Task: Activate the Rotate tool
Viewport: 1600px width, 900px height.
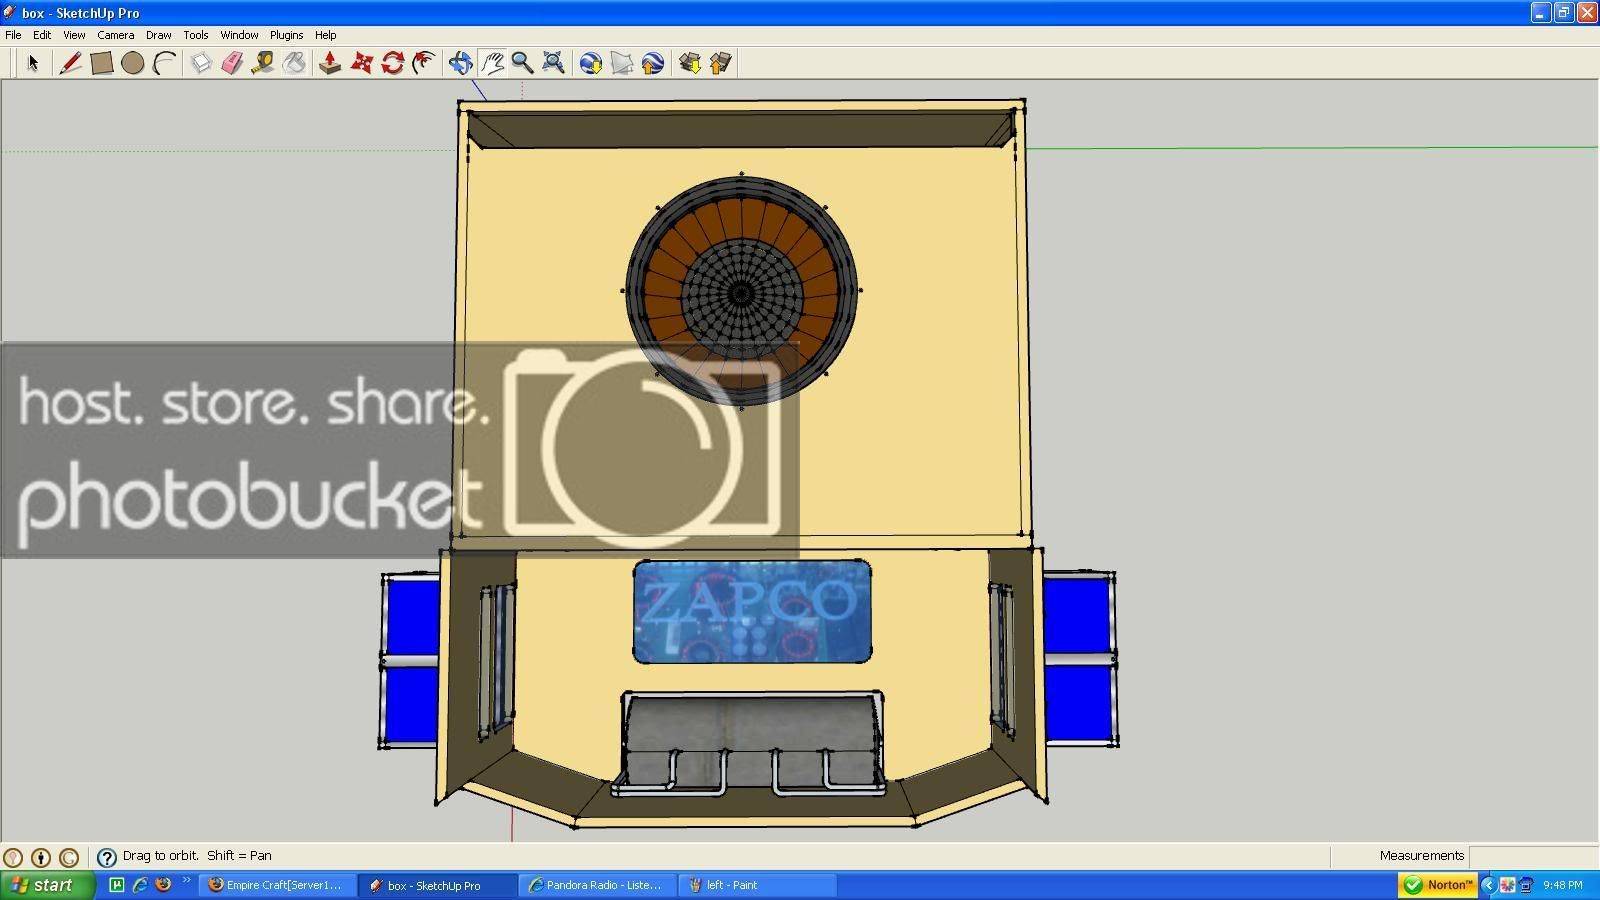Action: tap(392, 63)
